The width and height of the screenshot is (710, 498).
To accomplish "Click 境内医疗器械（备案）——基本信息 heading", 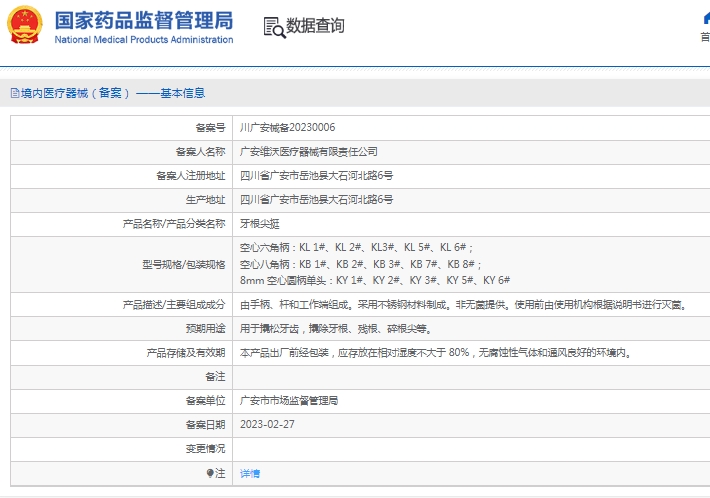I will (x=113, y=93).
